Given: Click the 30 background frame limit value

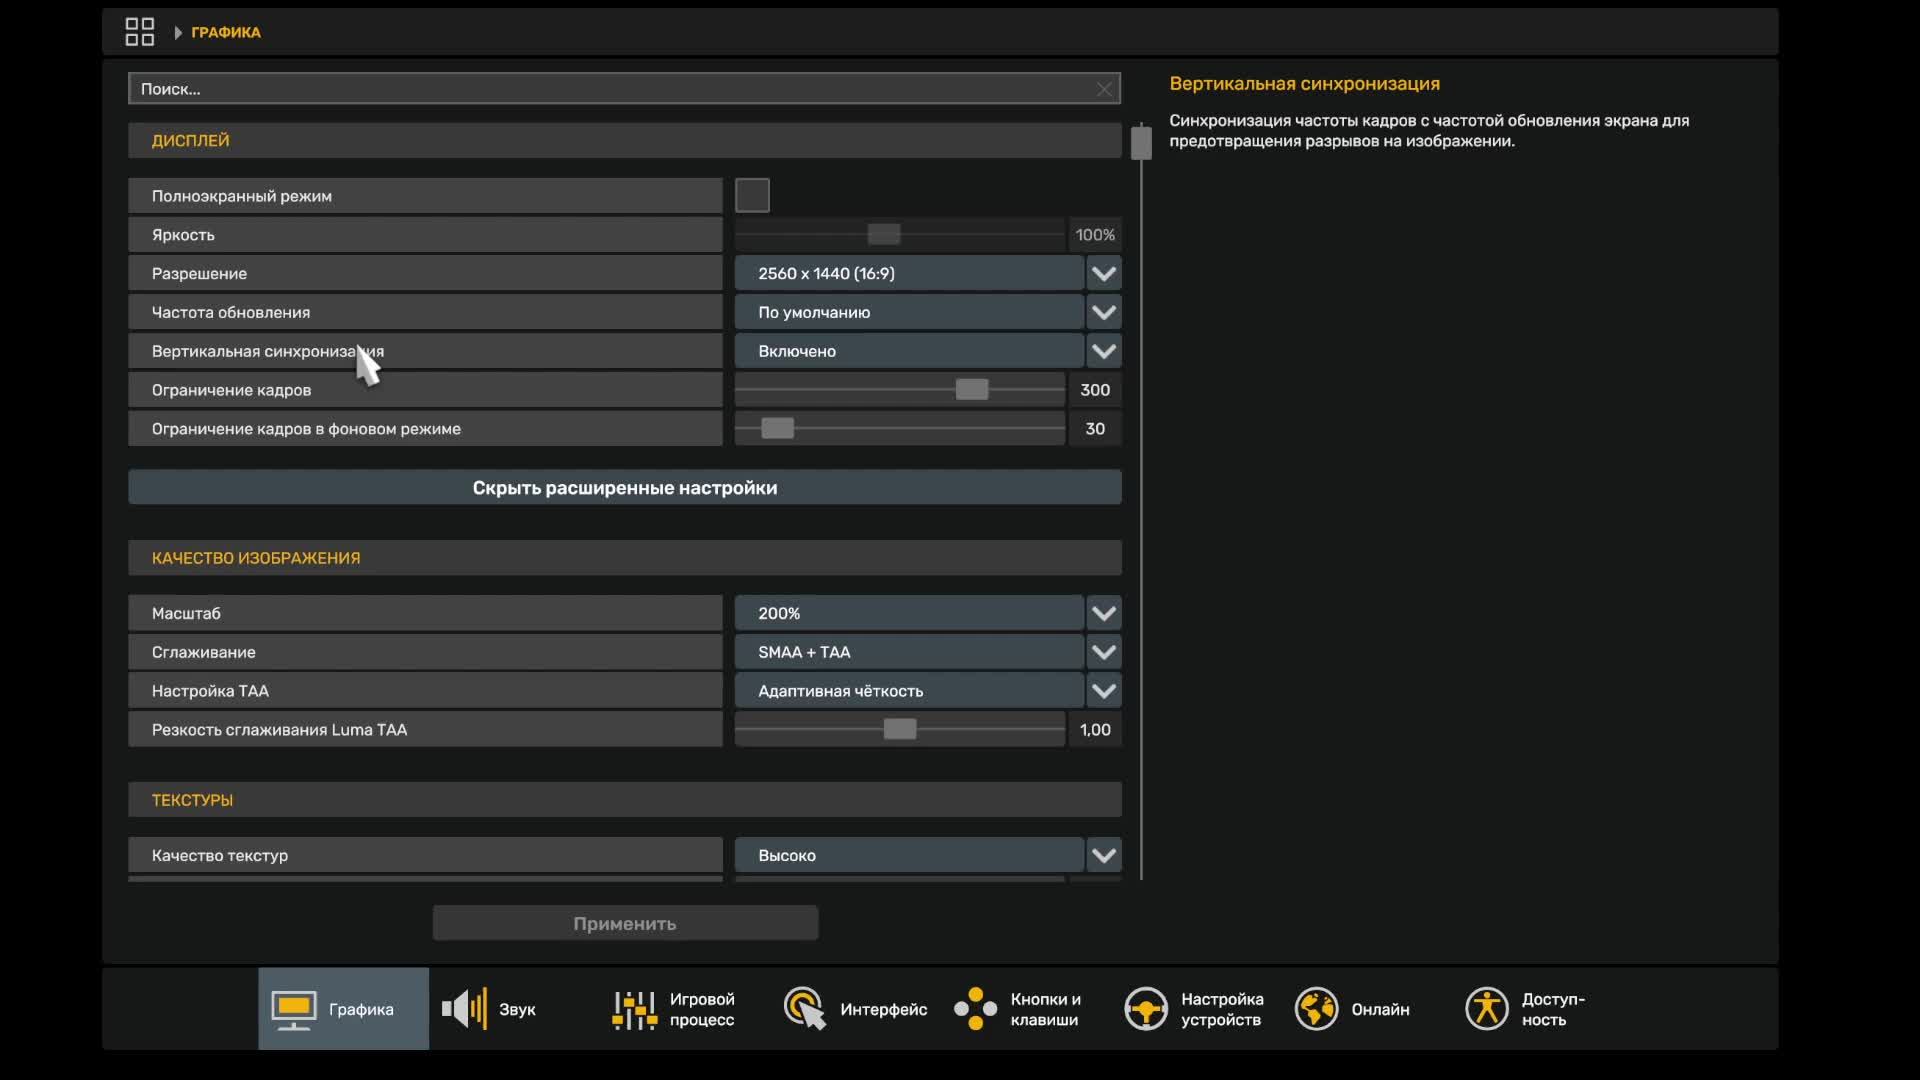Looking at the screenshot, I should [1095, 429].
